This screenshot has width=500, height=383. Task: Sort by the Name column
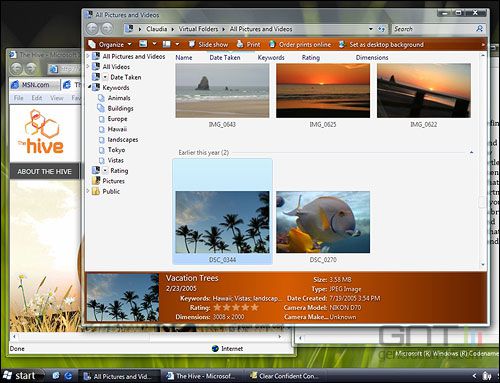click(x=184, y=57)
